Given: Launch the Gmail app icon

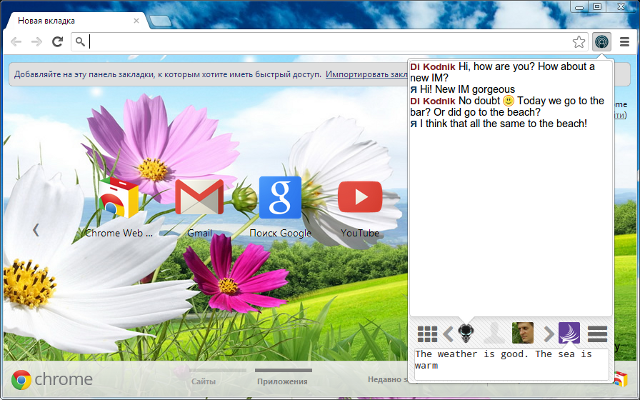Looking at the screenshot, I should 199,198.
